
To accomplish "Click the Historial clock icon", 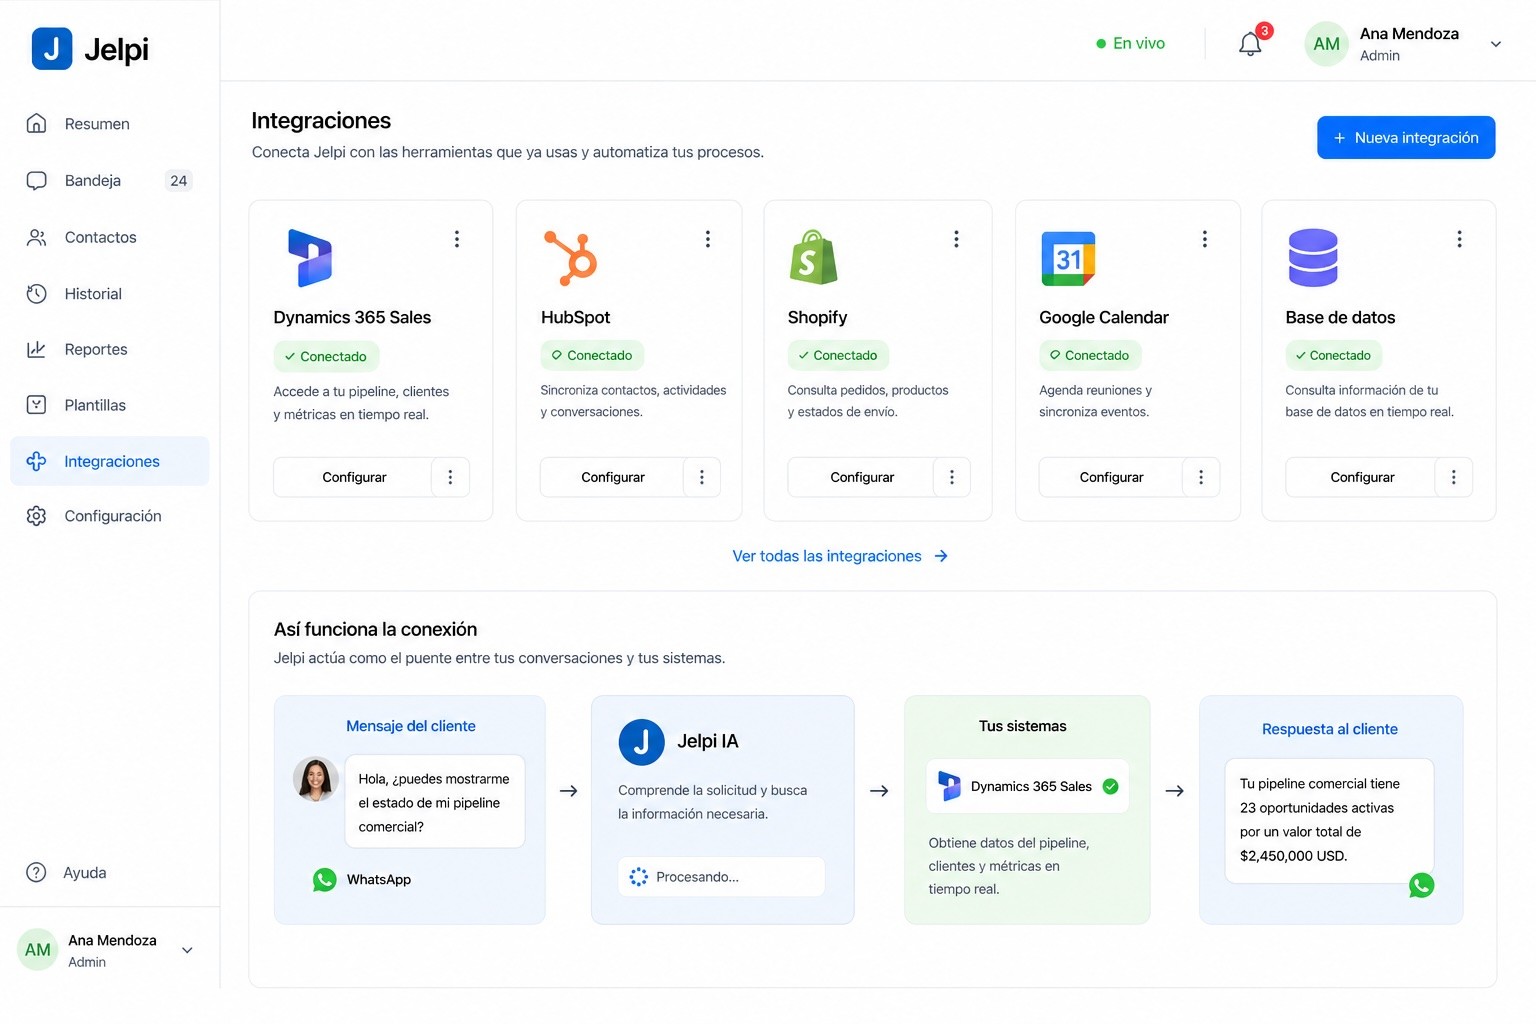I will [x=37, y=293].
